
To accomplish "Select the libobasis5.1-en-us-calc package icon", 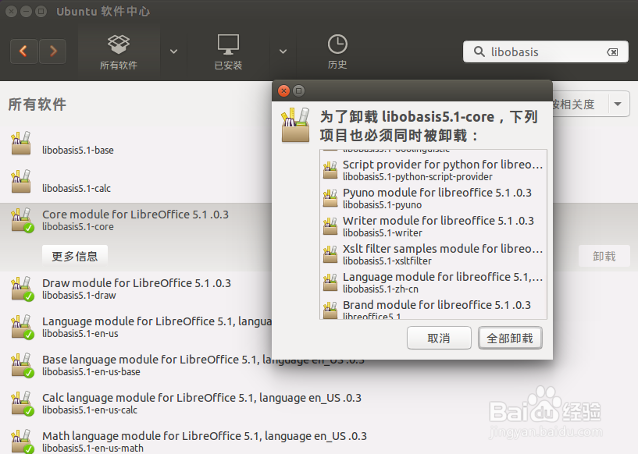I will click(x=22, y=404).
